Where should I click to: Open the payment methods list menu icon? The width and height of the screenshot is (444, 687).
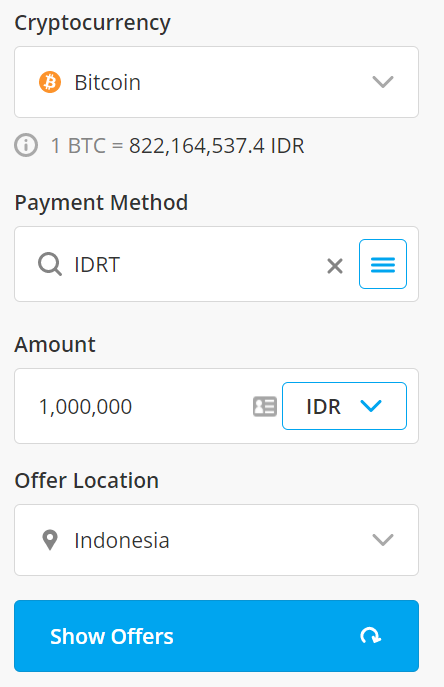click(383, 264)
